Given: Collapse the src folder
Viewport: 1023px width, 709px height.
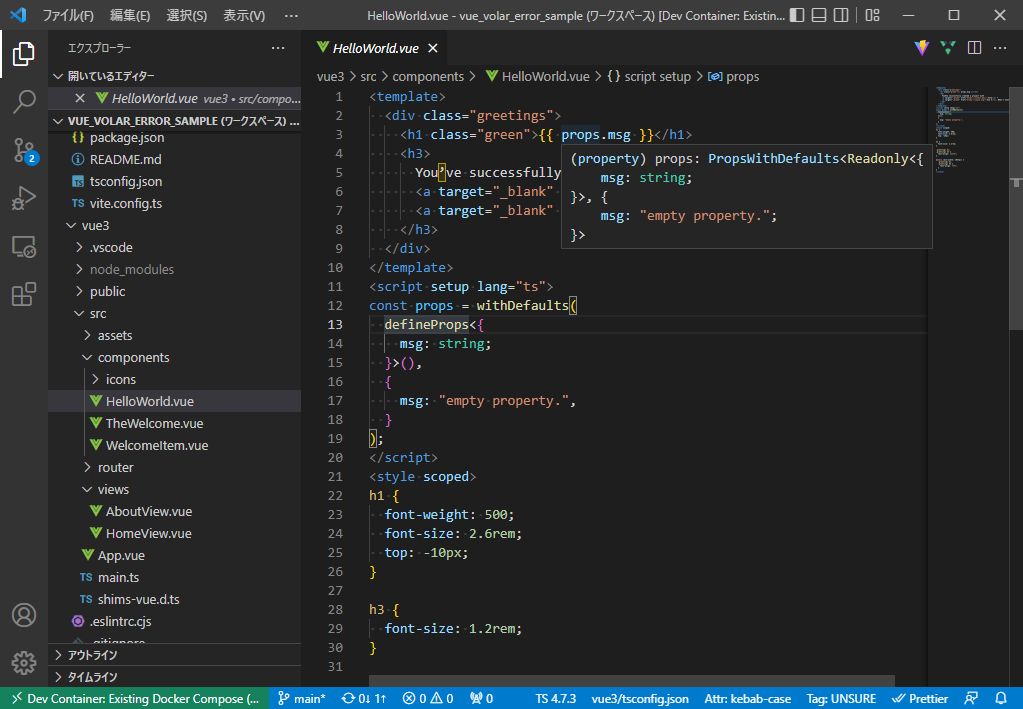Looking at the screenshot, I should 175,314.
